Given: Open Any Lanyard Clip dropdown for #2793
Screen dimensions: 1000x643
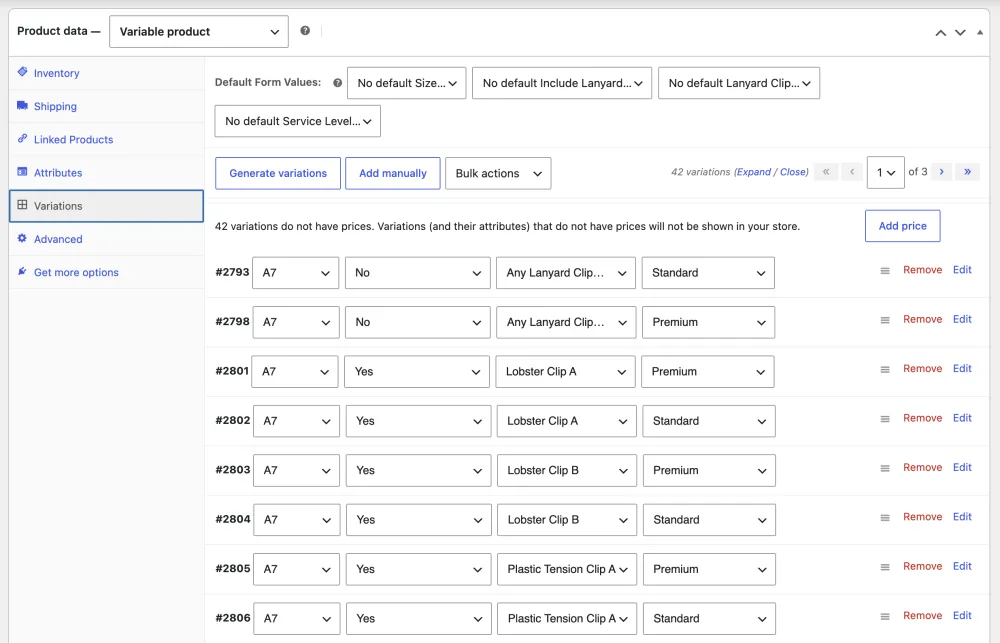Looking at the screenshot, I should click(566, 273).
